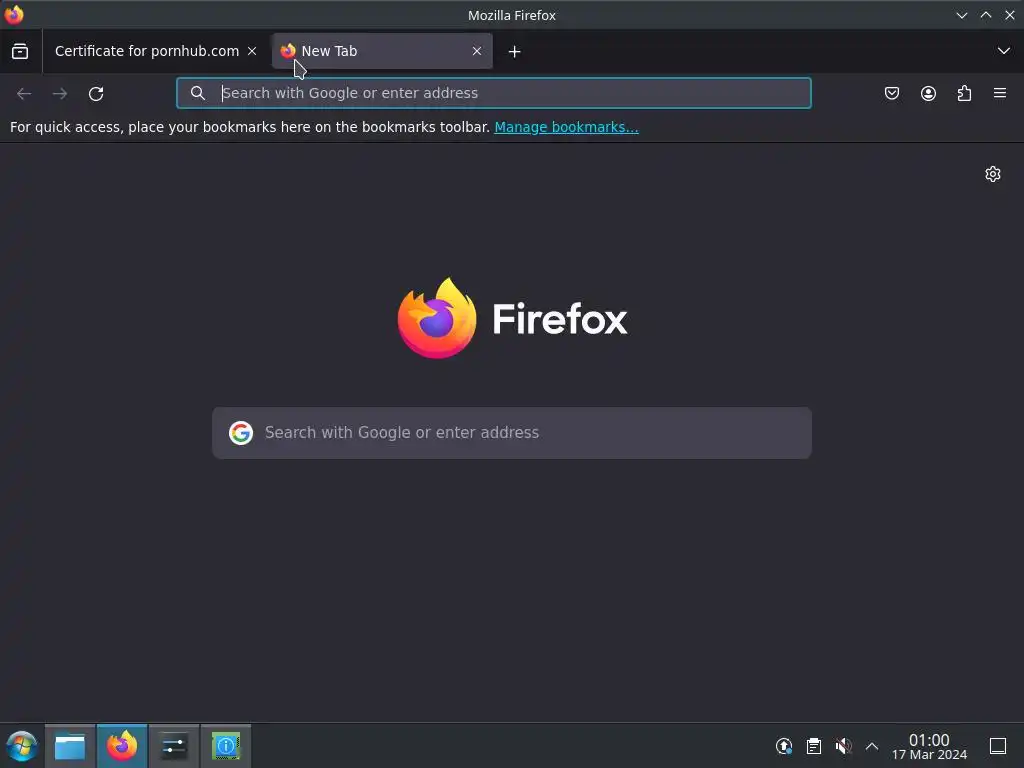Click the Google logo in search box
The width and height of the screenshot is (1024, 768).
tap(241, 432)
